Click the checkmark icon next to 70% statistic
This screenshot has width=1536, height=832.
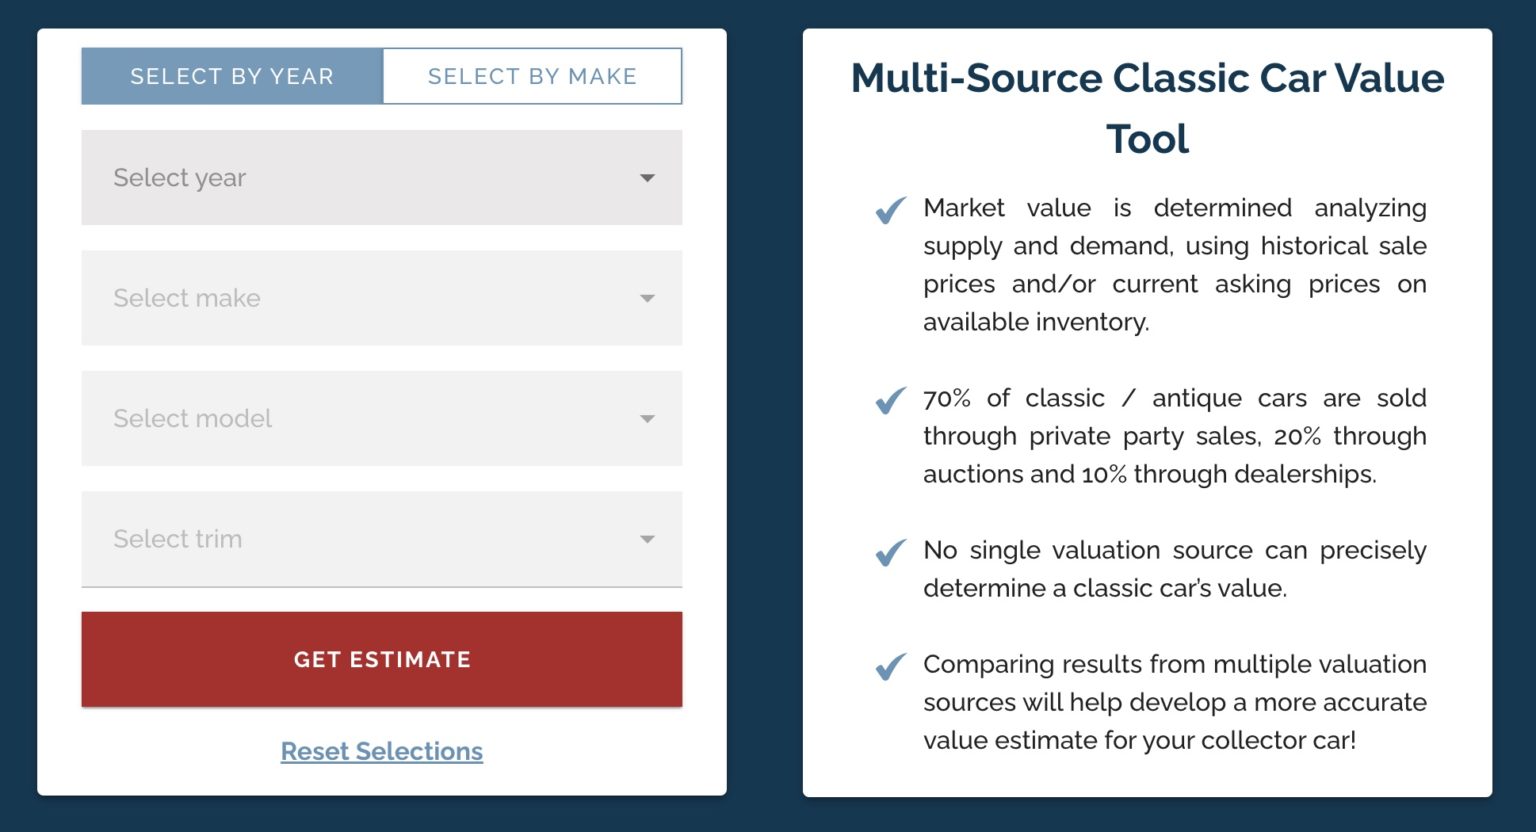click(x=888, y=402)
